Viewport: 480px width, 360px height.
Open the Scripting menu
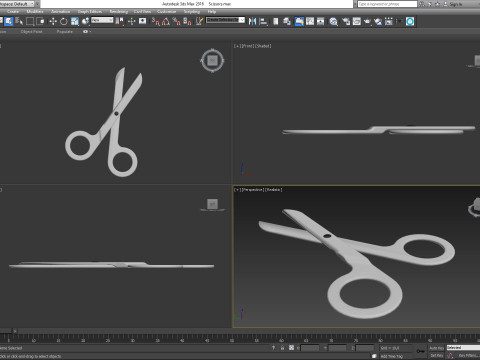coord(192,12)
